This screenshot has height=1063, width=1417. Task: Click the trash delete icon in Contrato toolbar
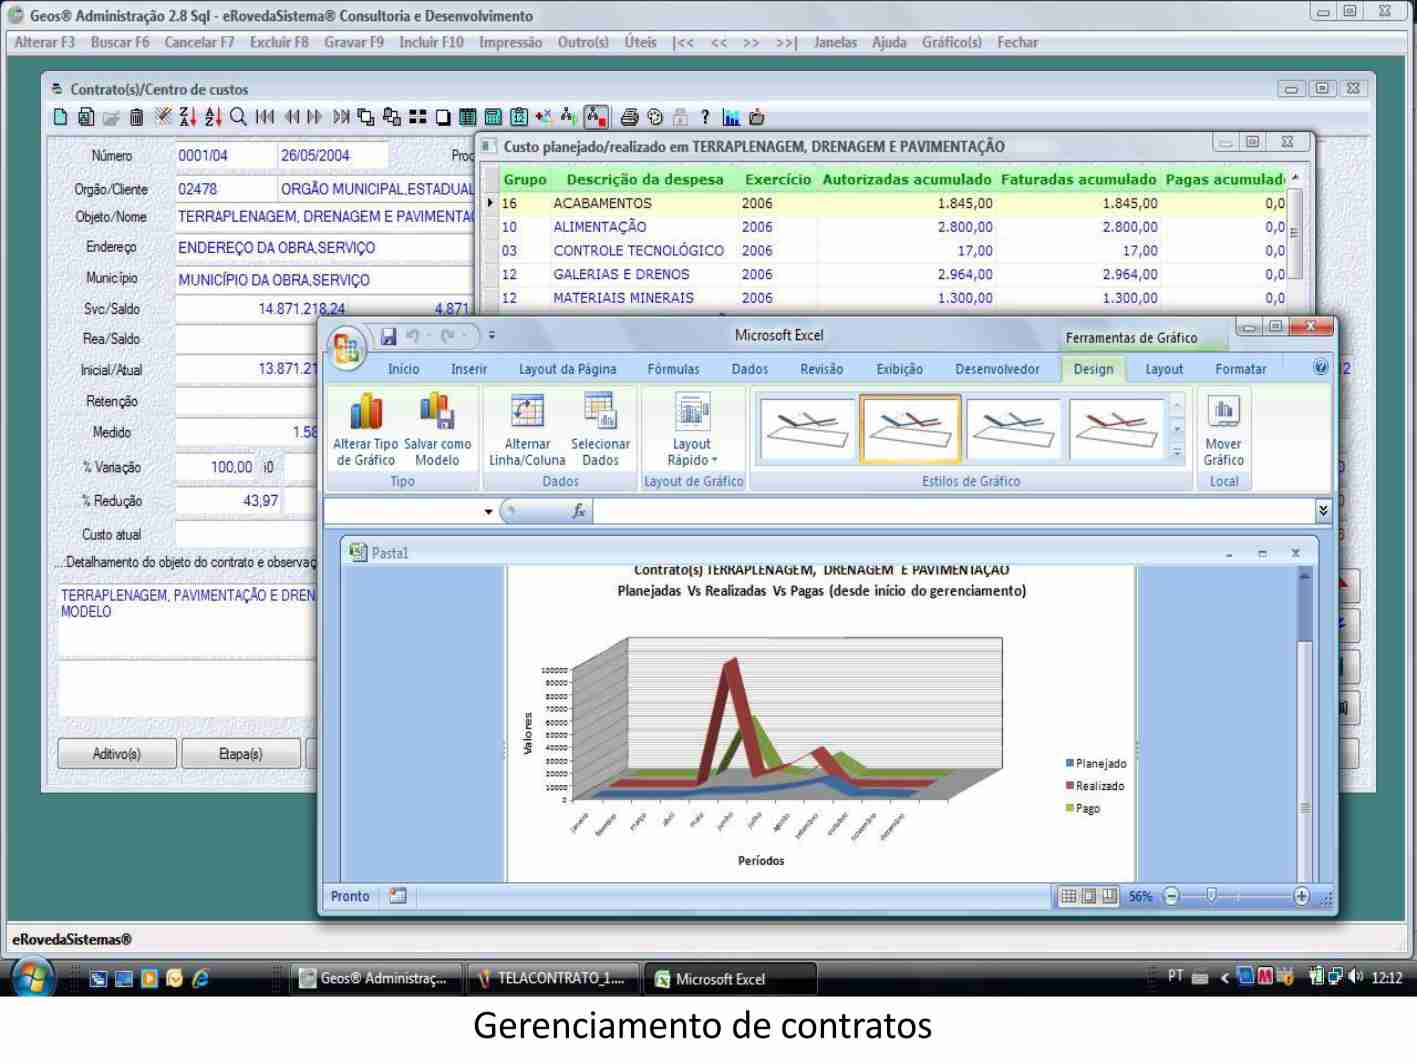(136, 117)
